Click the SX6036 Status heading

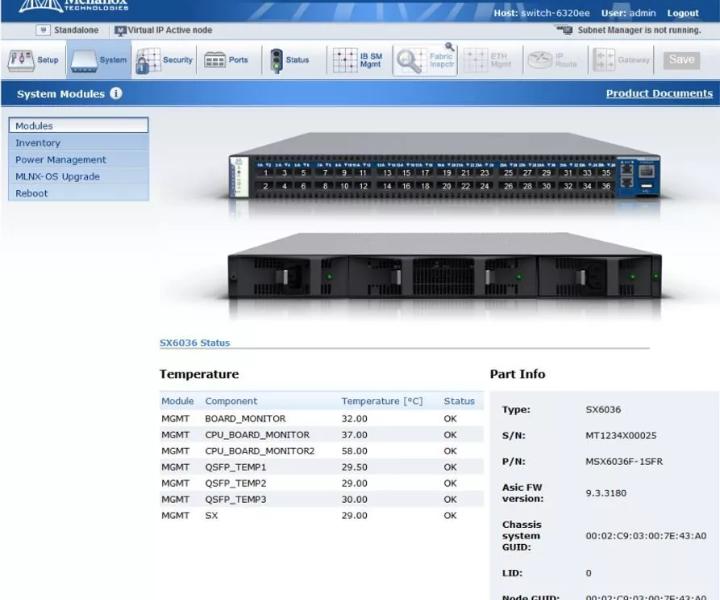pyautogui.click(x=195, y=343)
